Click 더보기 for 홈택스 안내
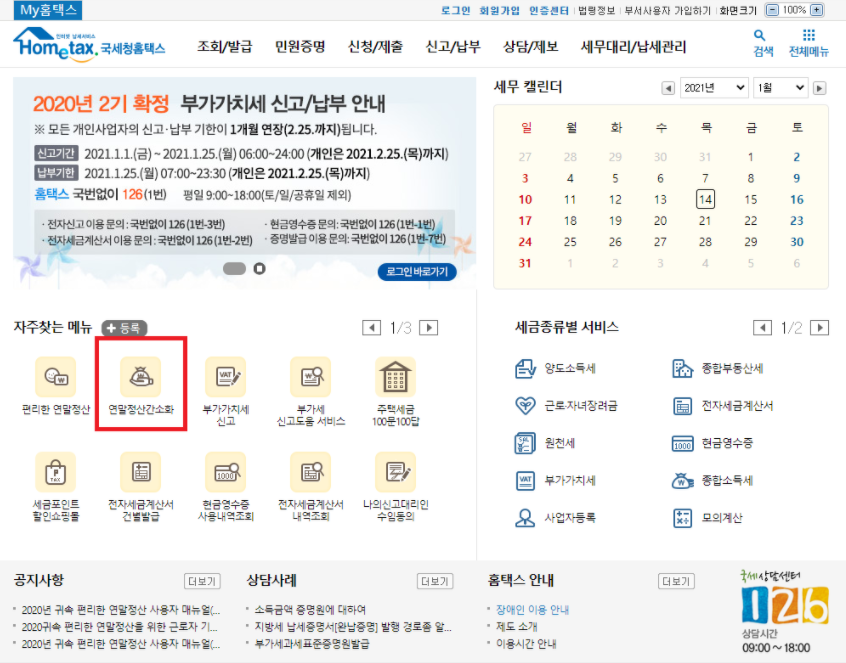Screen dimensions: 846x663 [676, 581]
